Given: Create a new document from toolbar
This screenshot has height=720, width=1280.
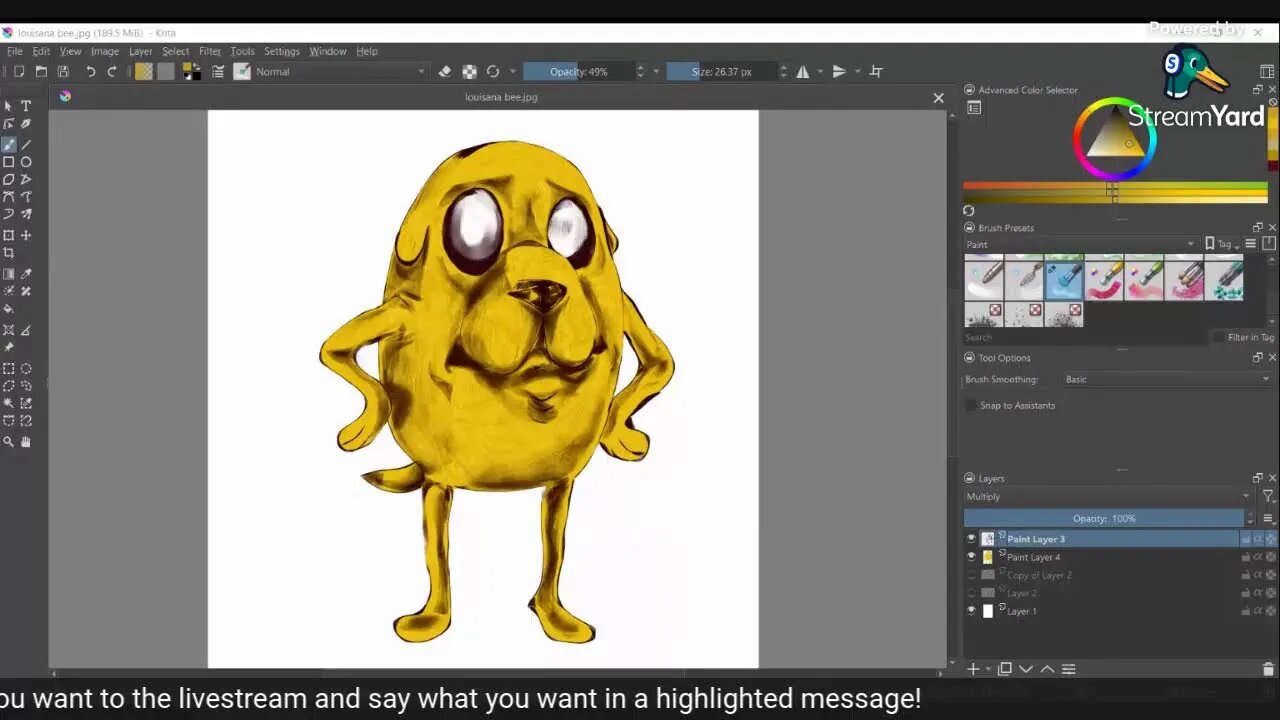Looking at the screenshot, I should [x=19, y=72].
